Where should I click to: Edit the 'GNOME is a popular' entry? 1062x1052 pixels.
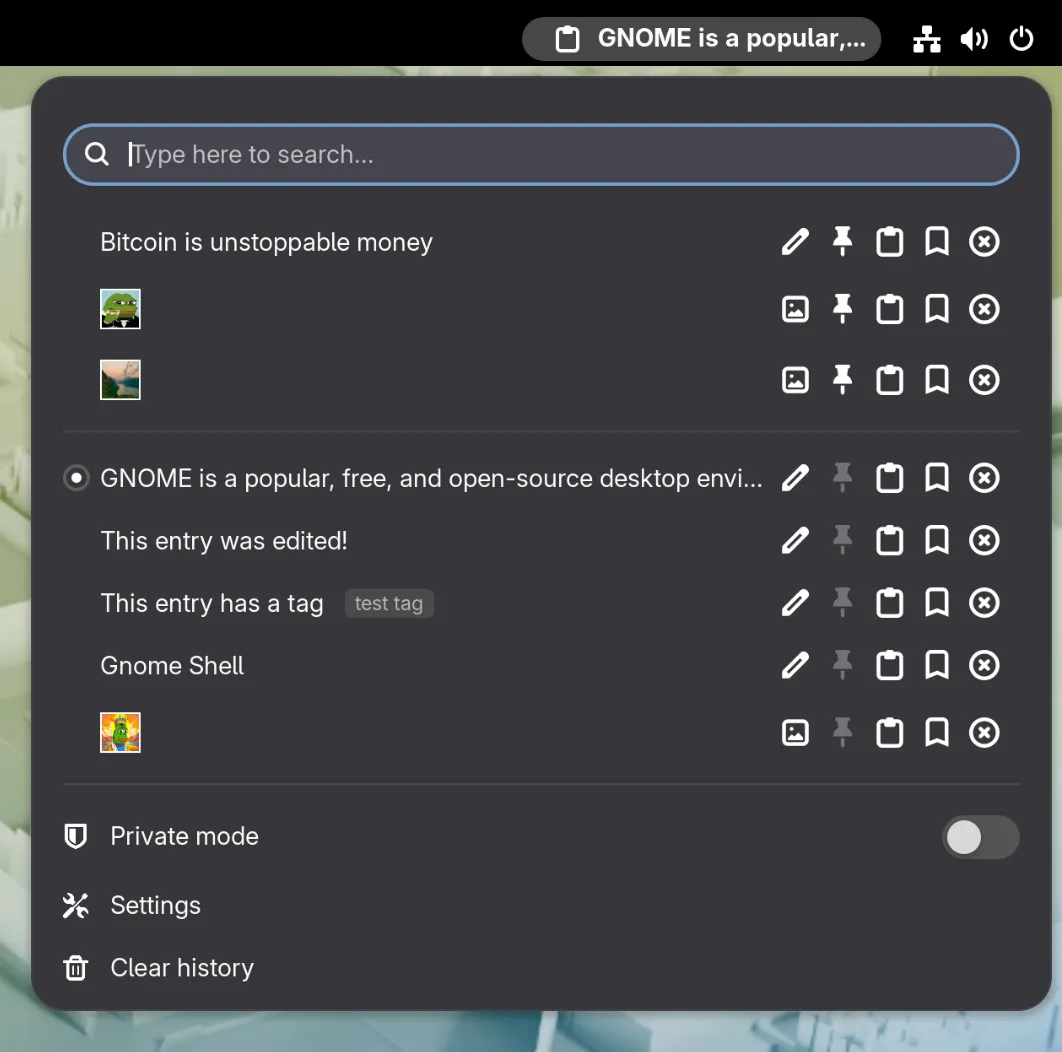point(794,478)
